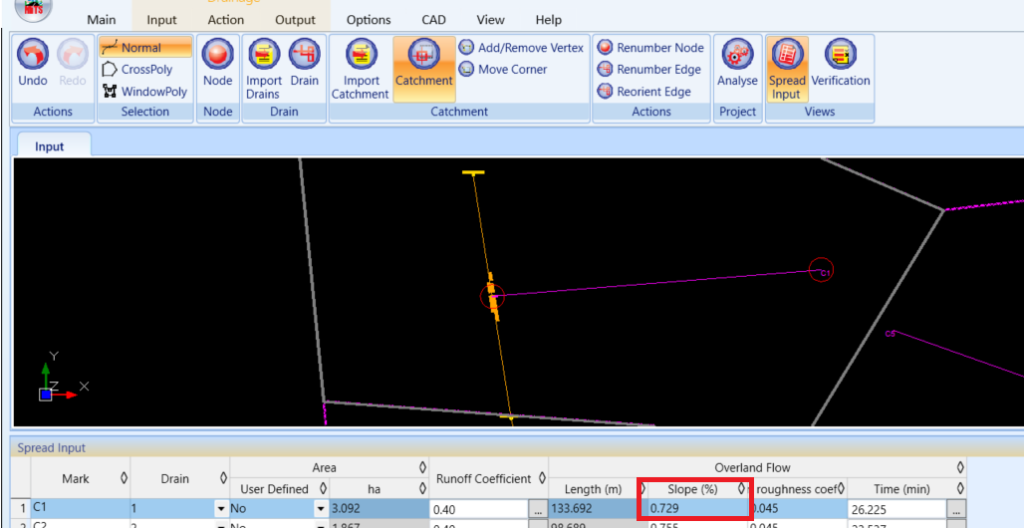Open Time (min) column filter arrow

[959, 488]
